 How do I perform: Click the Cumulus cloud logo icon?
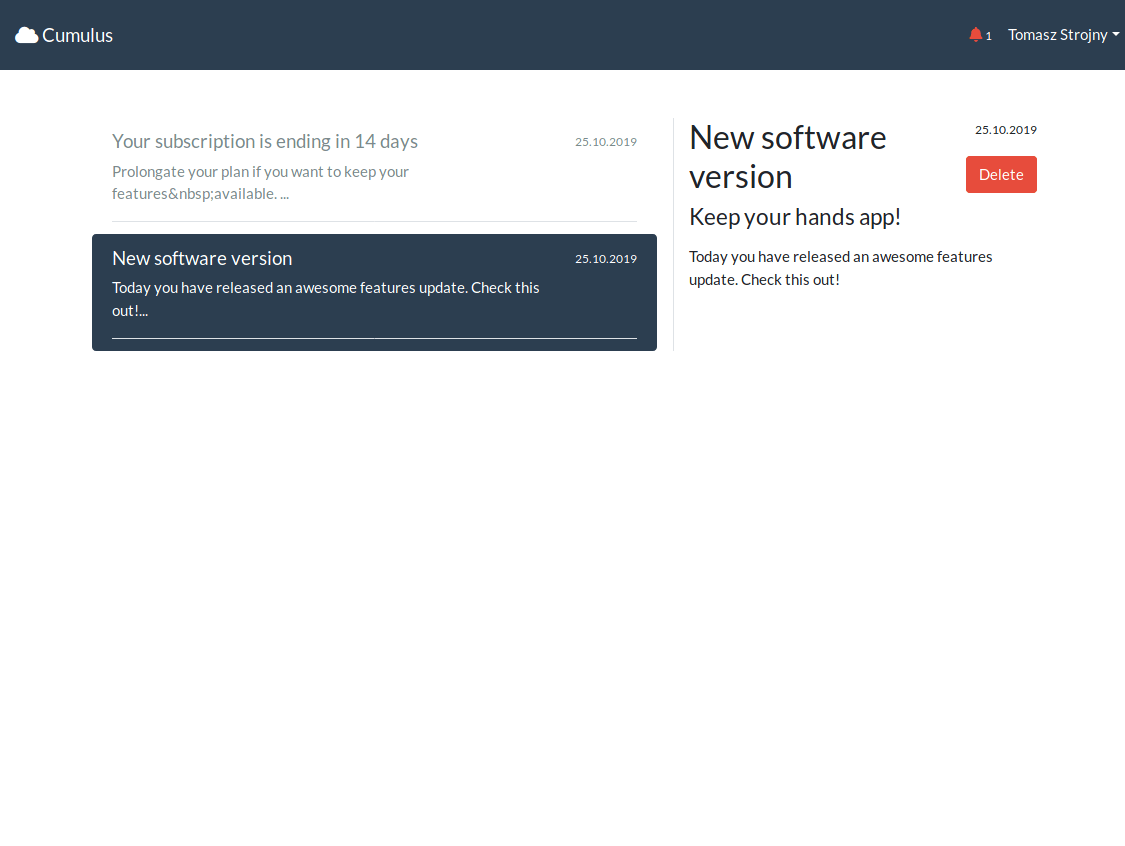pyautogui.click(x=27, y=35)
